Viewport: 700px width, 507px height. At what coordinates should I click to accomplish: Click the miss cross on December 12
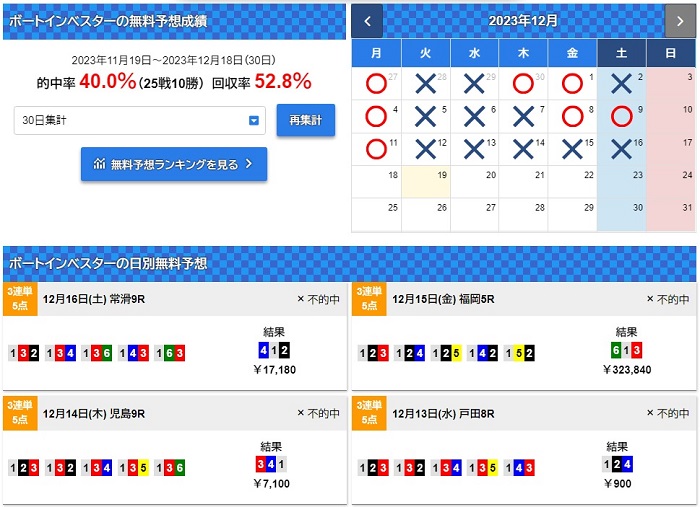pyautogui.click(x=425, y=150)
